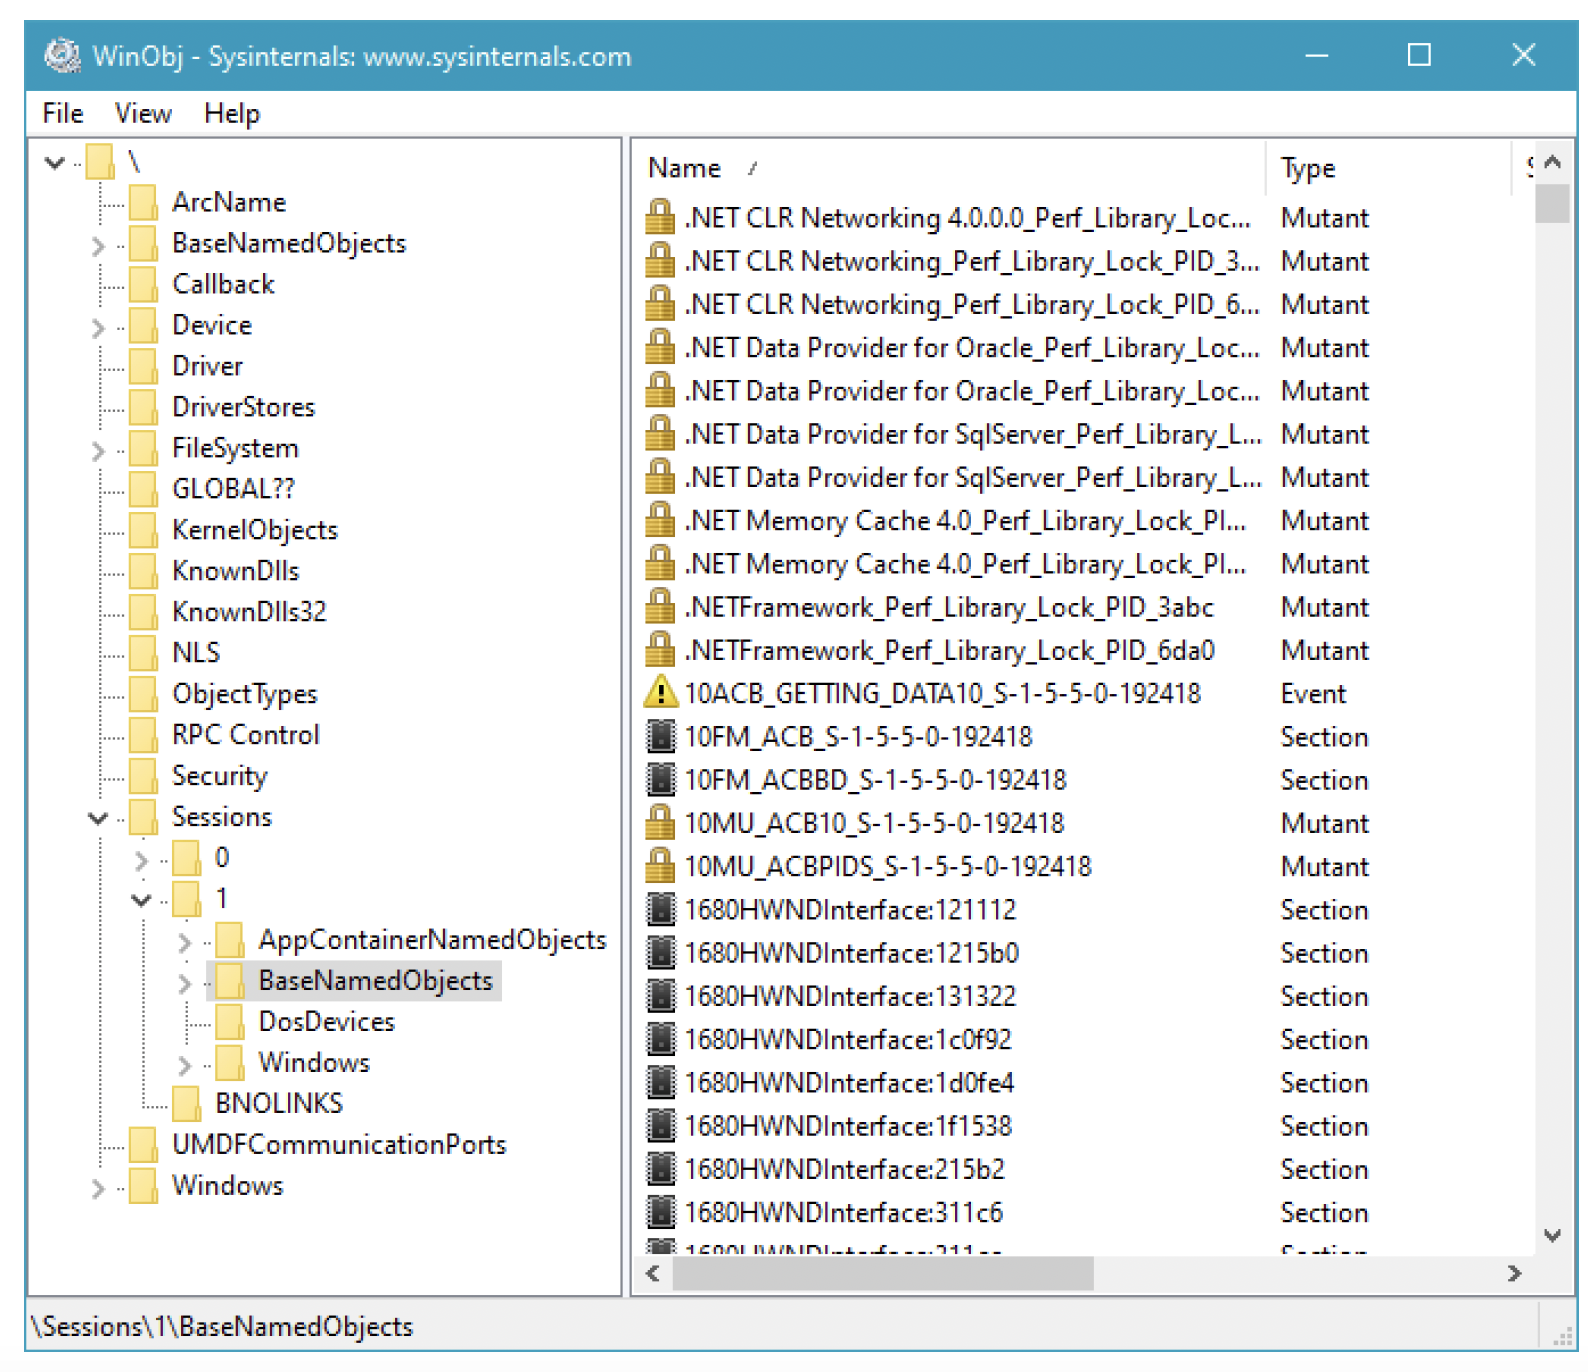Select the 1680HWNDInterface:1215b0 row

pos(1083,953)
